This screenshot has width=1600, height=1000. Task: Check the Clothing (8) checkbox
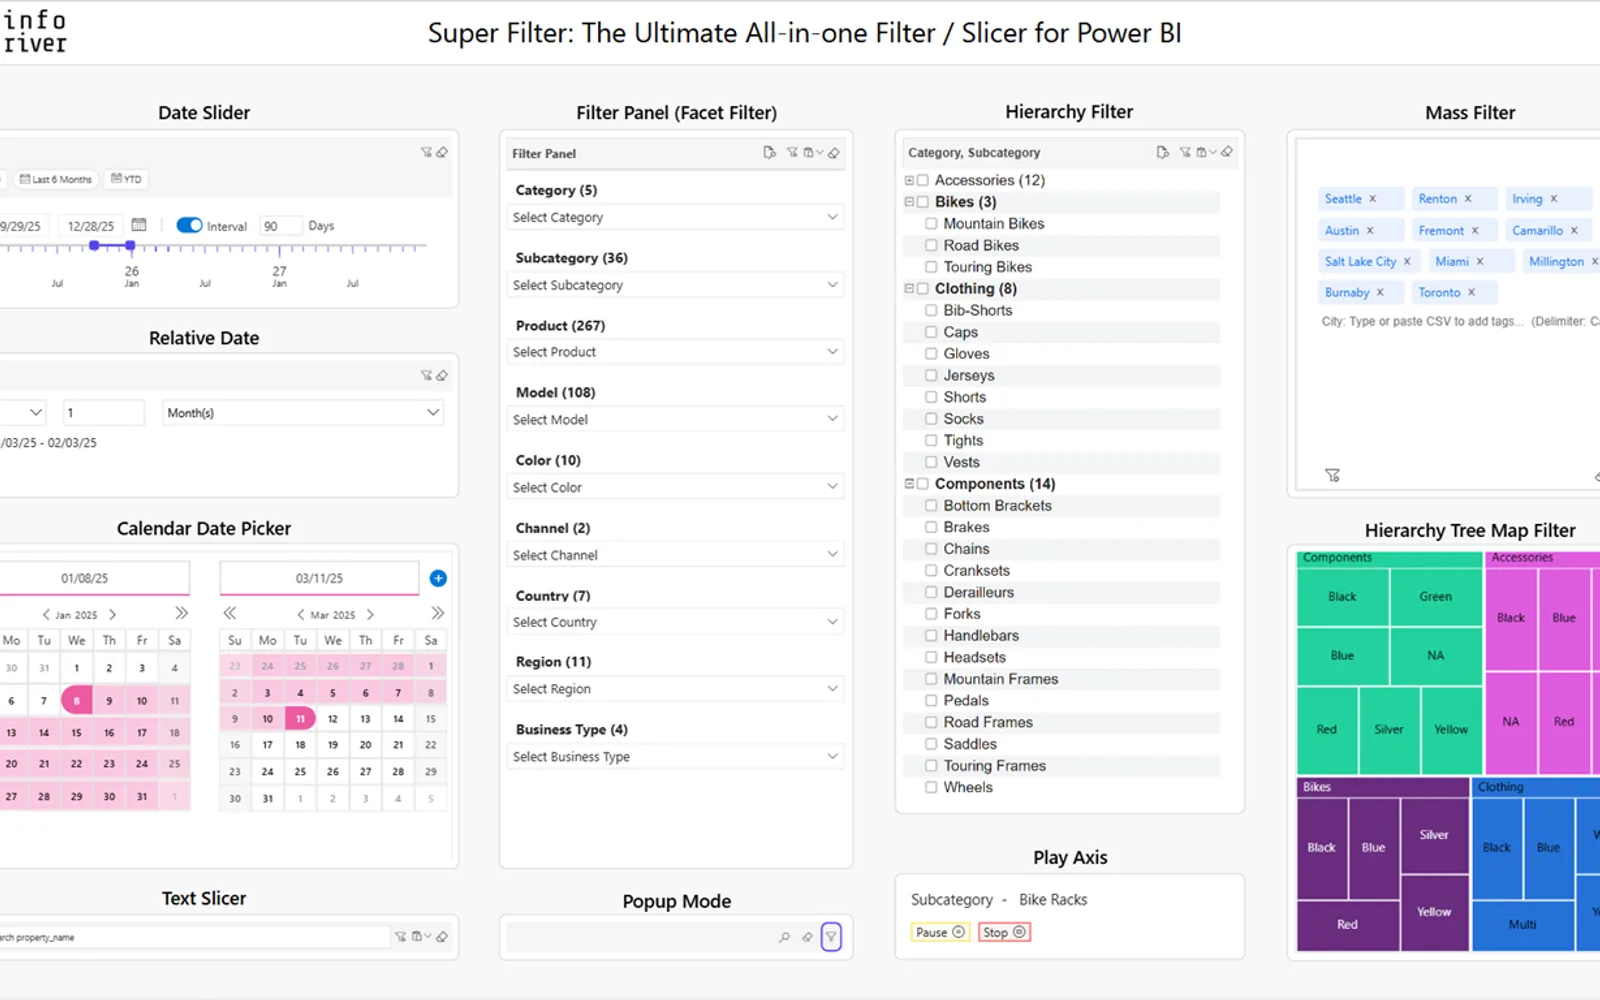point(923,289)
